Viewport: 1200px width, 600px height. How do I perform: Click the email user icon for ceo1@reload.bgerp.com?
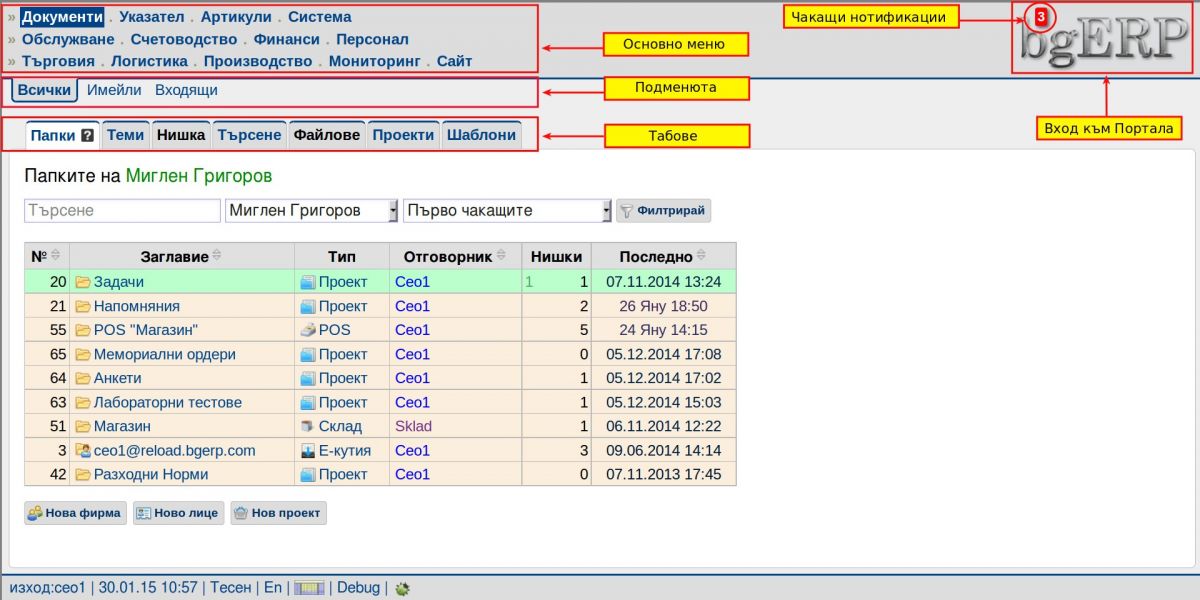[x=83, y=451]
